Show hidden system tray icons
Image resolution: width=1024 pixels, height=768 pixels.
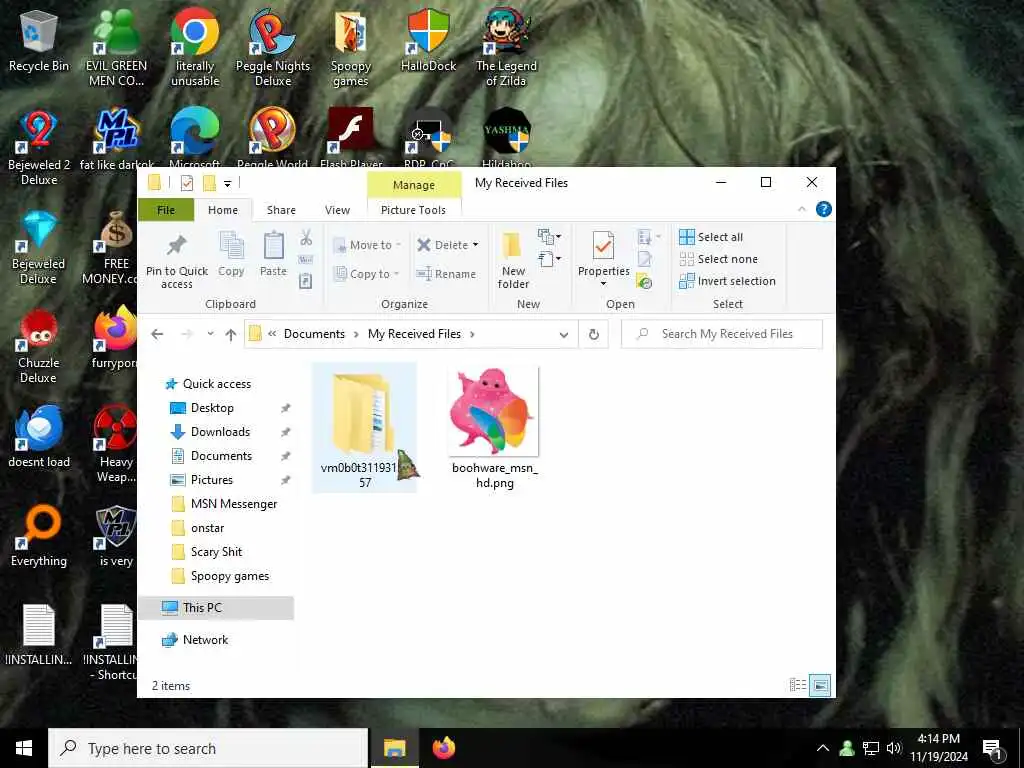(823, 748)
